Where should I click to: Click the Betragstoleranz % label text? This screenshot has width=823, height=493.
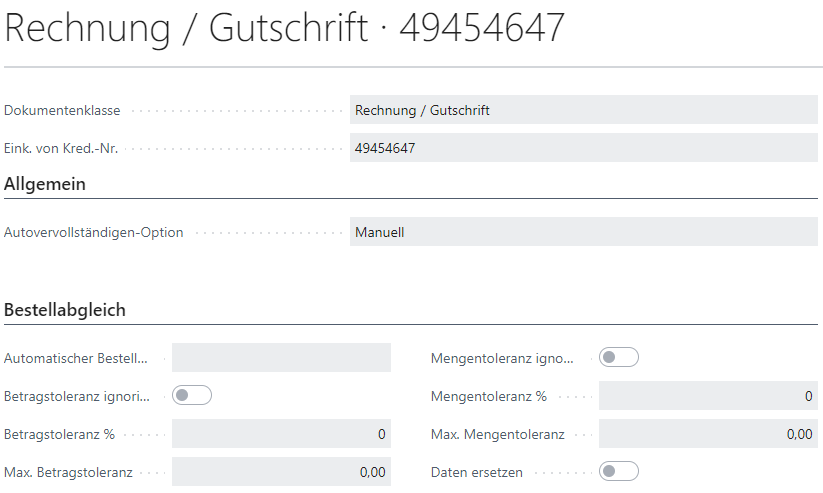click(x=59, y=434)
